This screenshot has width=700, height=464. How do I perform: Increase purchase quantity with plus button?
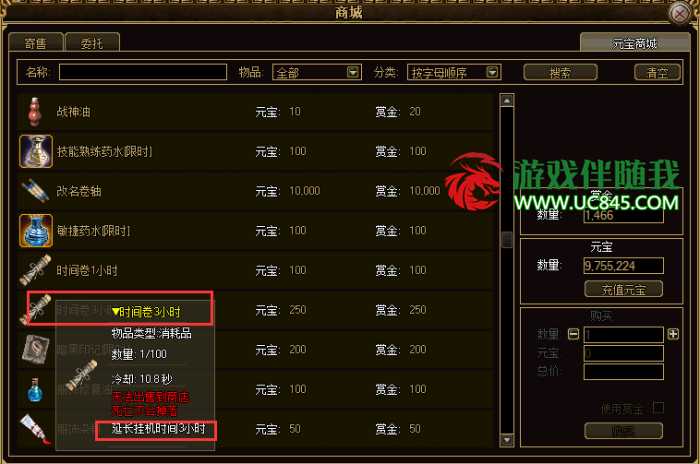673,334
